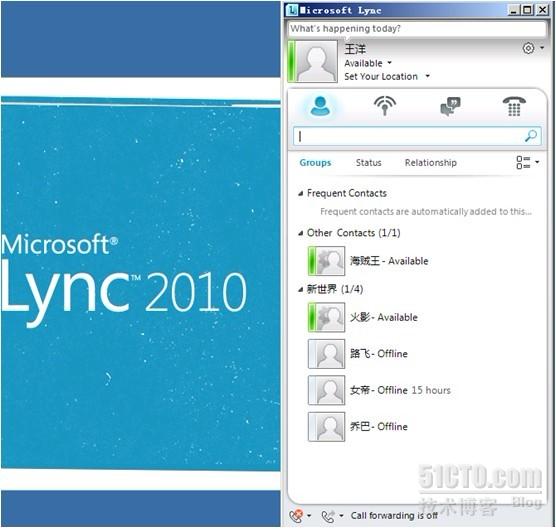Open the dropdown arrow next to layout icon
The image size is (556, 530).
537,162
